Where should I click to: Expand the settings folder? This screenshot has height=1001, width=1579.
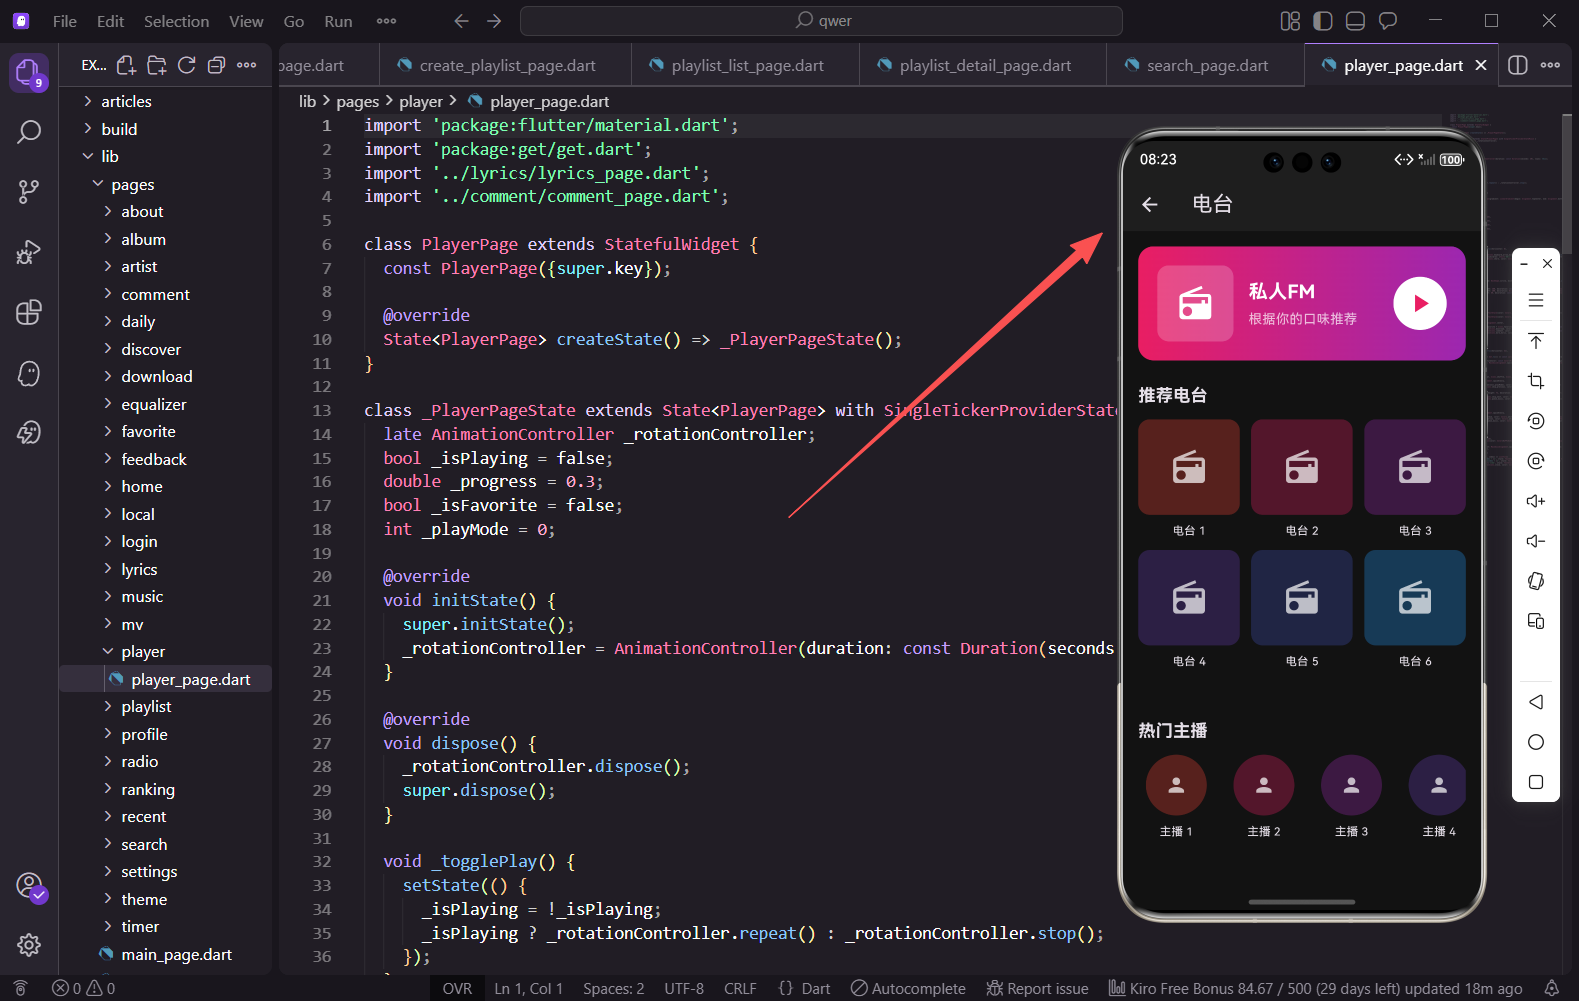click(165, 871)
